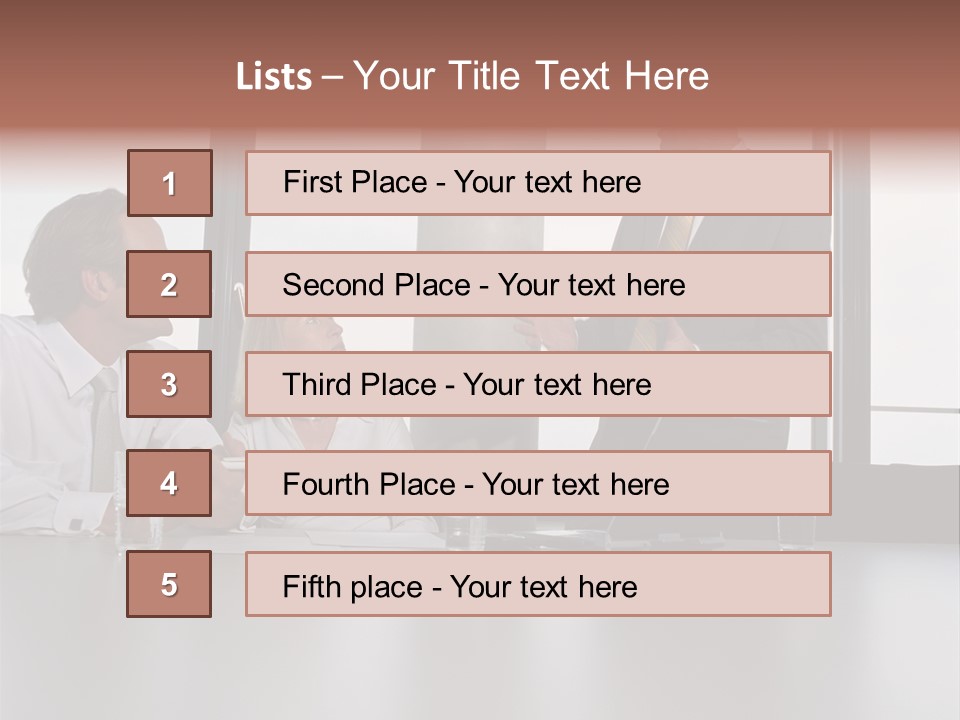Viewport: 960px width, 720px height.
Task: Click the bold word 'Lists' in title
Action: pyautogui.click(x=274, y=77)
